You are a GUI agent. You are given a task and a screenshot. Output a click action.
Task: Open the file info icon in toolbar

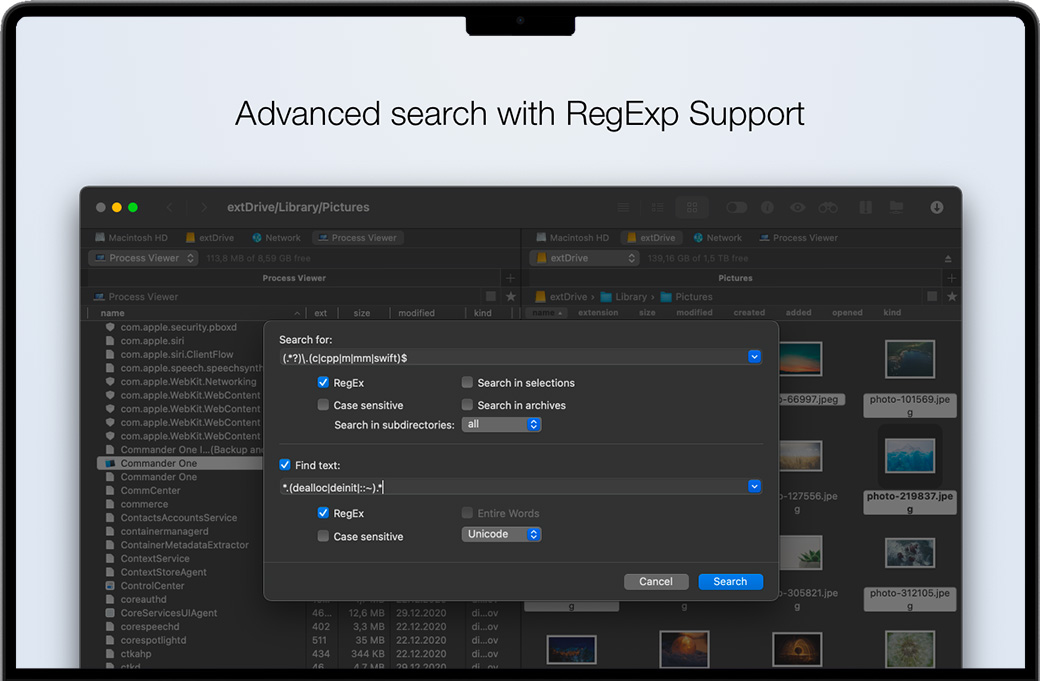[x=767, y=207]
